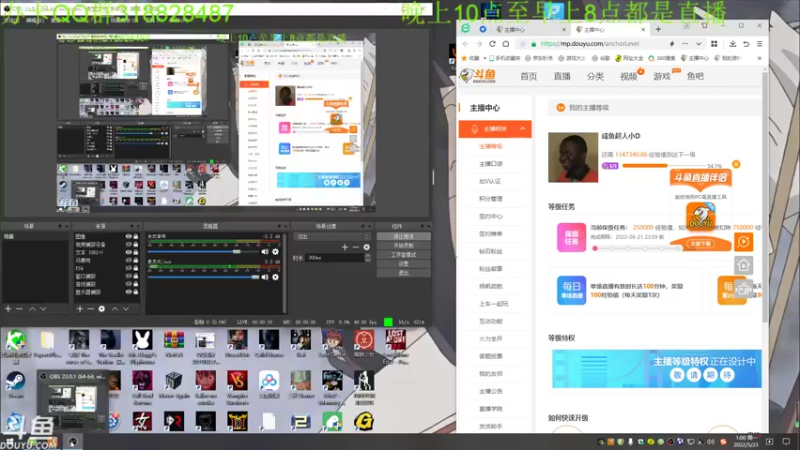The width and height of the screenshot is (800, 450).
Task: Click lightning speed-mode icon in address bar
Action: (672, 44)
